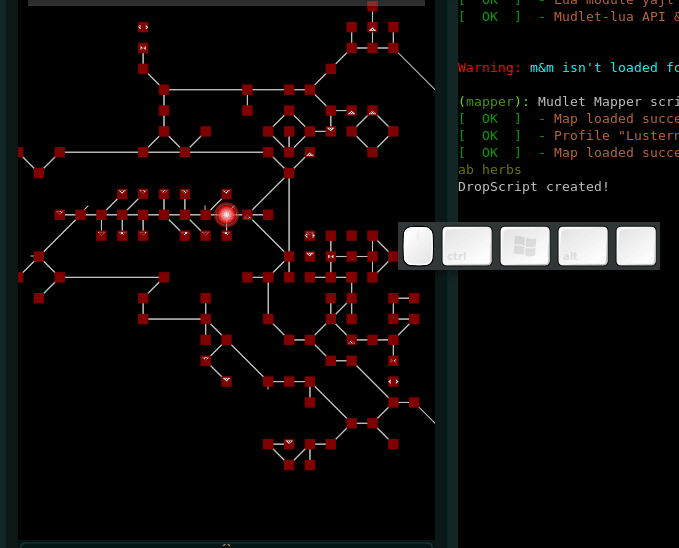
Task: Click the Profile "Lustern" console line
Action: point(568,136)
